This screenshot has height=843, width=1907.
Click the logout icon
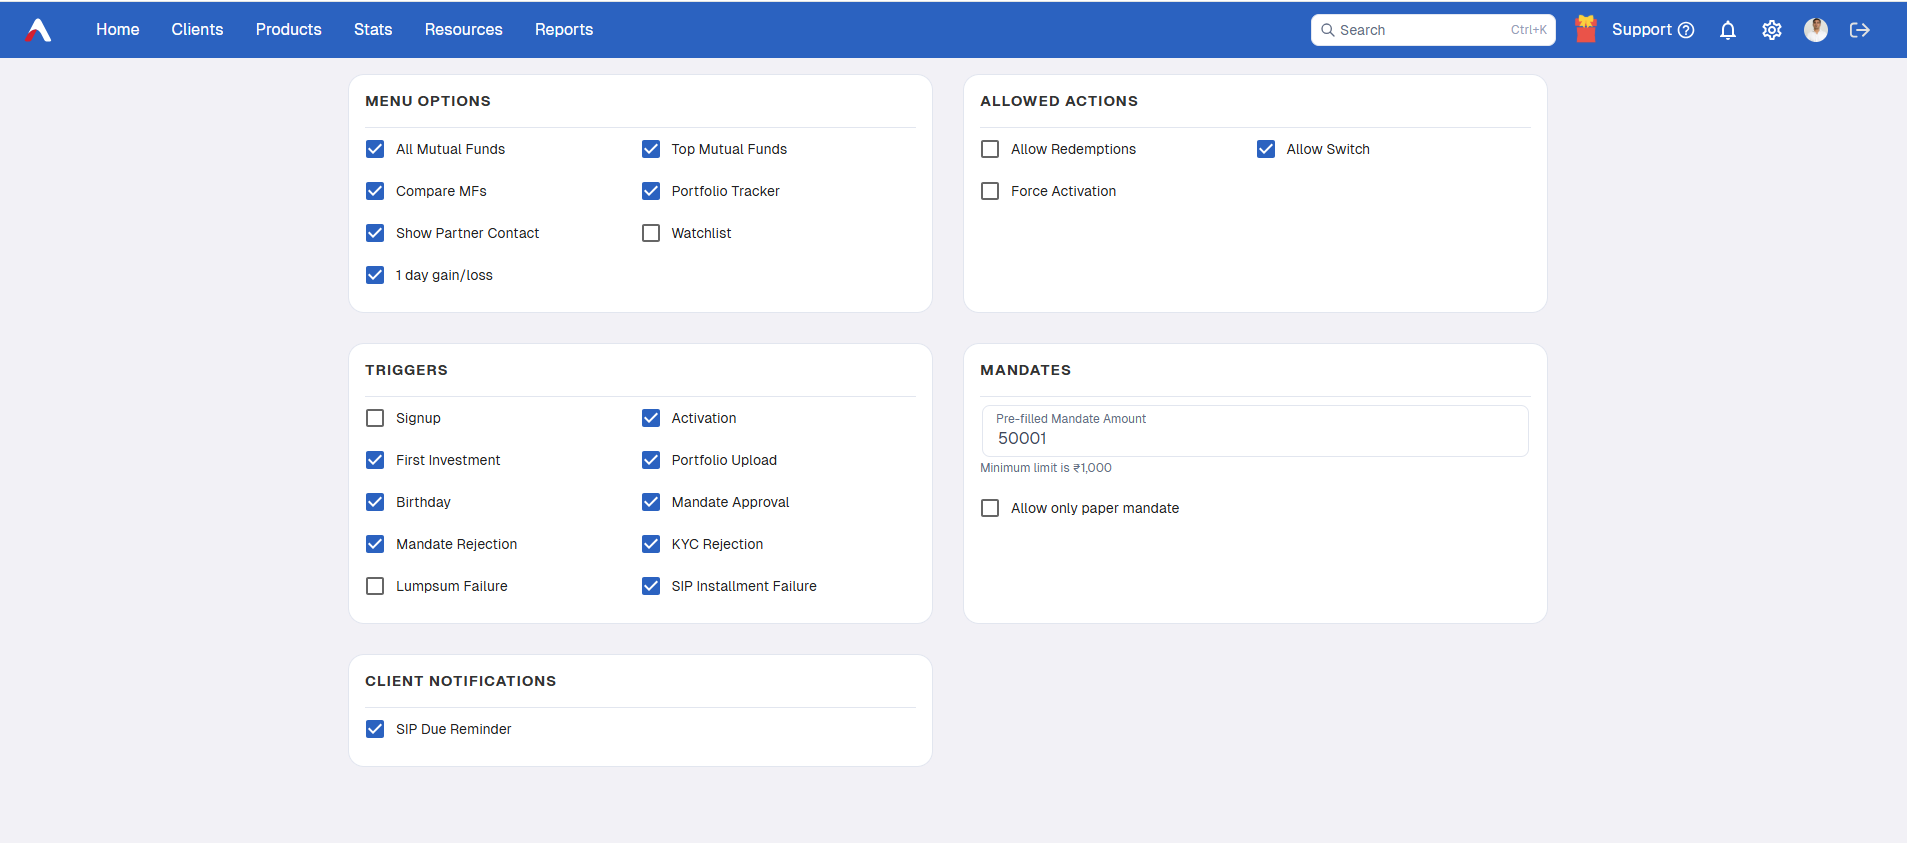(x=1860, y=30)
